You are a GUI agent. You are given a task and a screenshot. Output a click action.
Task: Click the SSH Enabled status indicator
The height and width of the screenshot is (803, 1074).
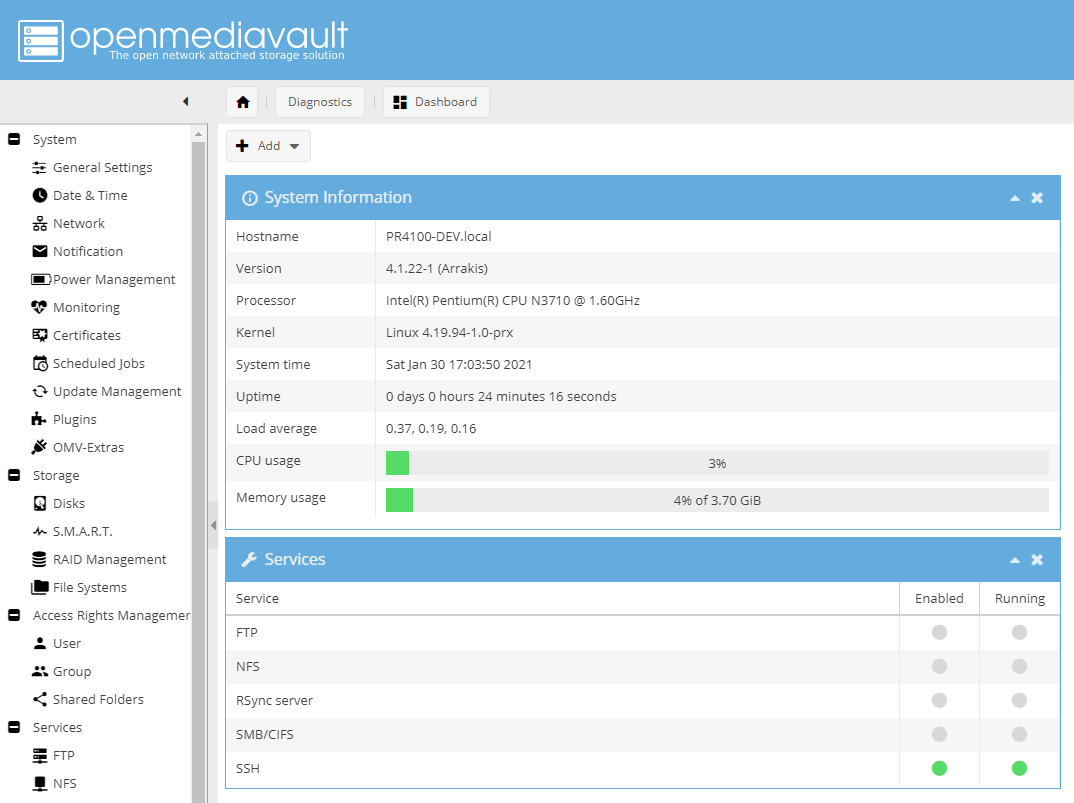[x=938, y=768]
